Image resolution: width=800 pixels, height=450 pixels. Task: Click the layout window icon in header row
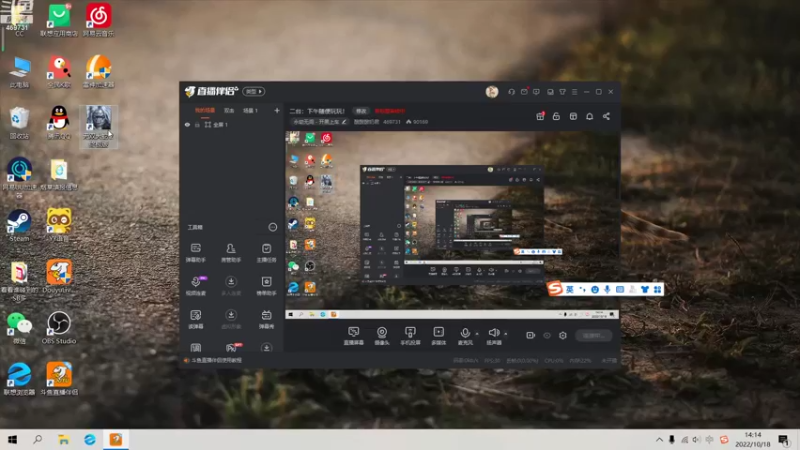(573, 116)
